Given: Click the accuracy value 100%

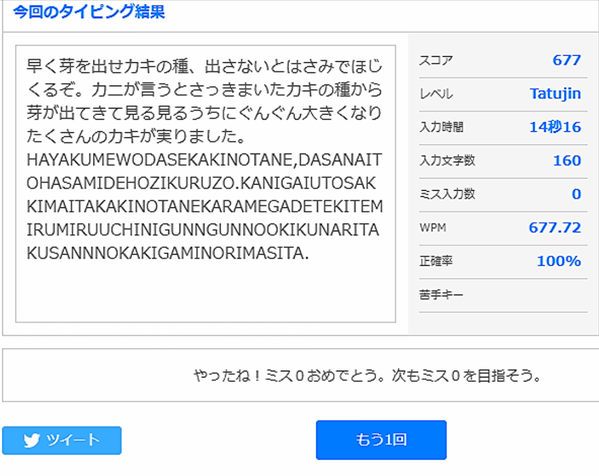Looking at the screenshot, I should [559, 261].
